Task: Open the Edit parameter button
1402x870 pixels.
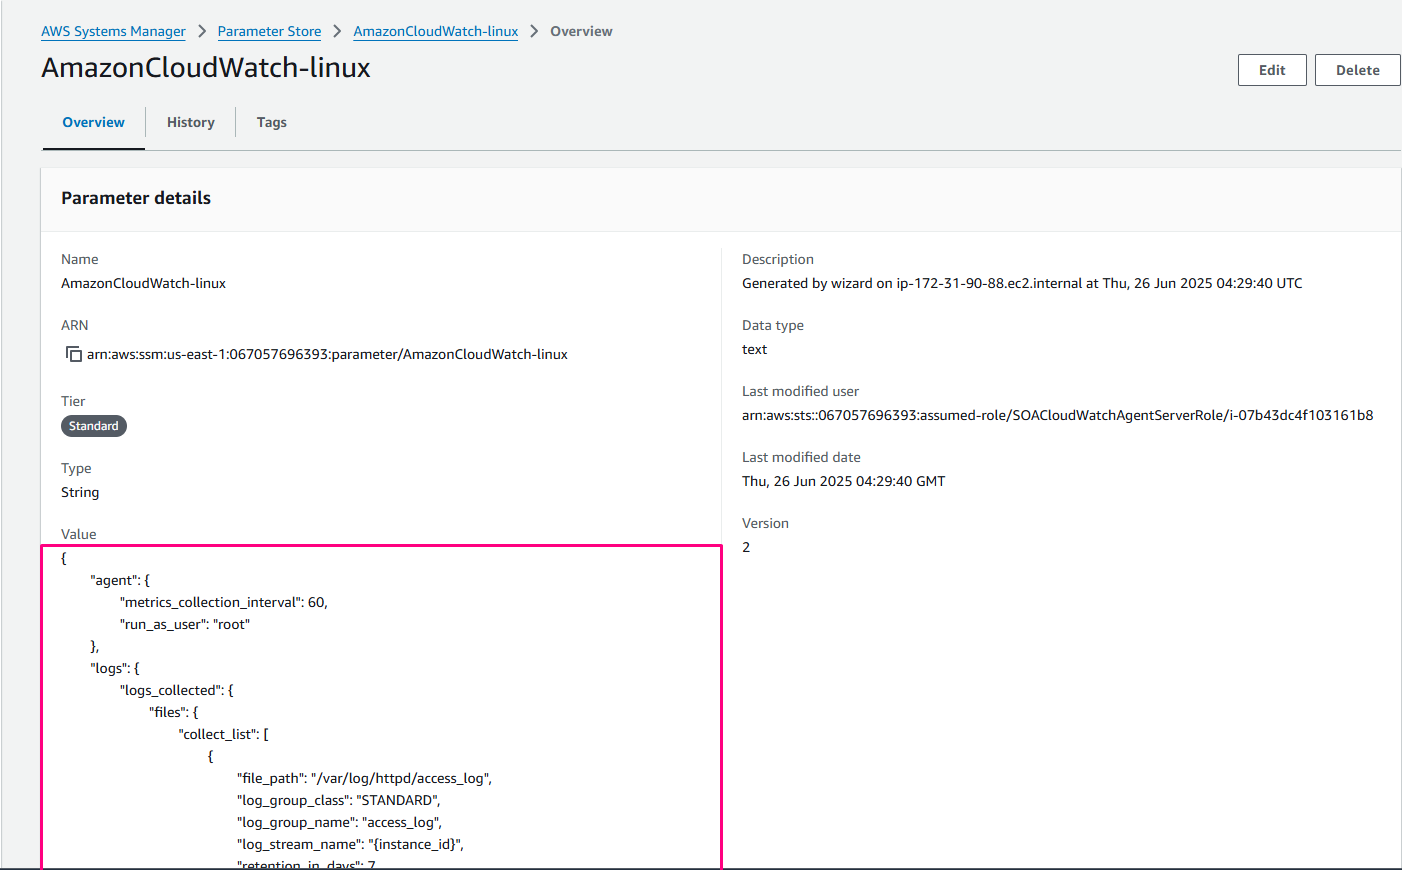Action: tap(1271, 70)
